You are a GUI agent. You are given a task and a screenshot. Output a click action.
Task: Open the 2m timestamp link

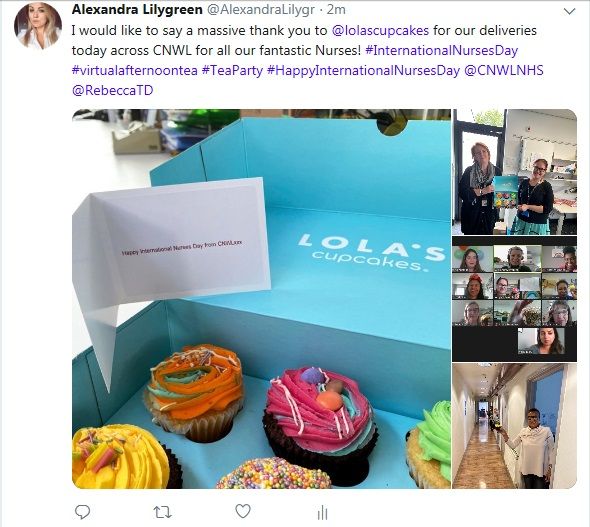tap(336, 10)
